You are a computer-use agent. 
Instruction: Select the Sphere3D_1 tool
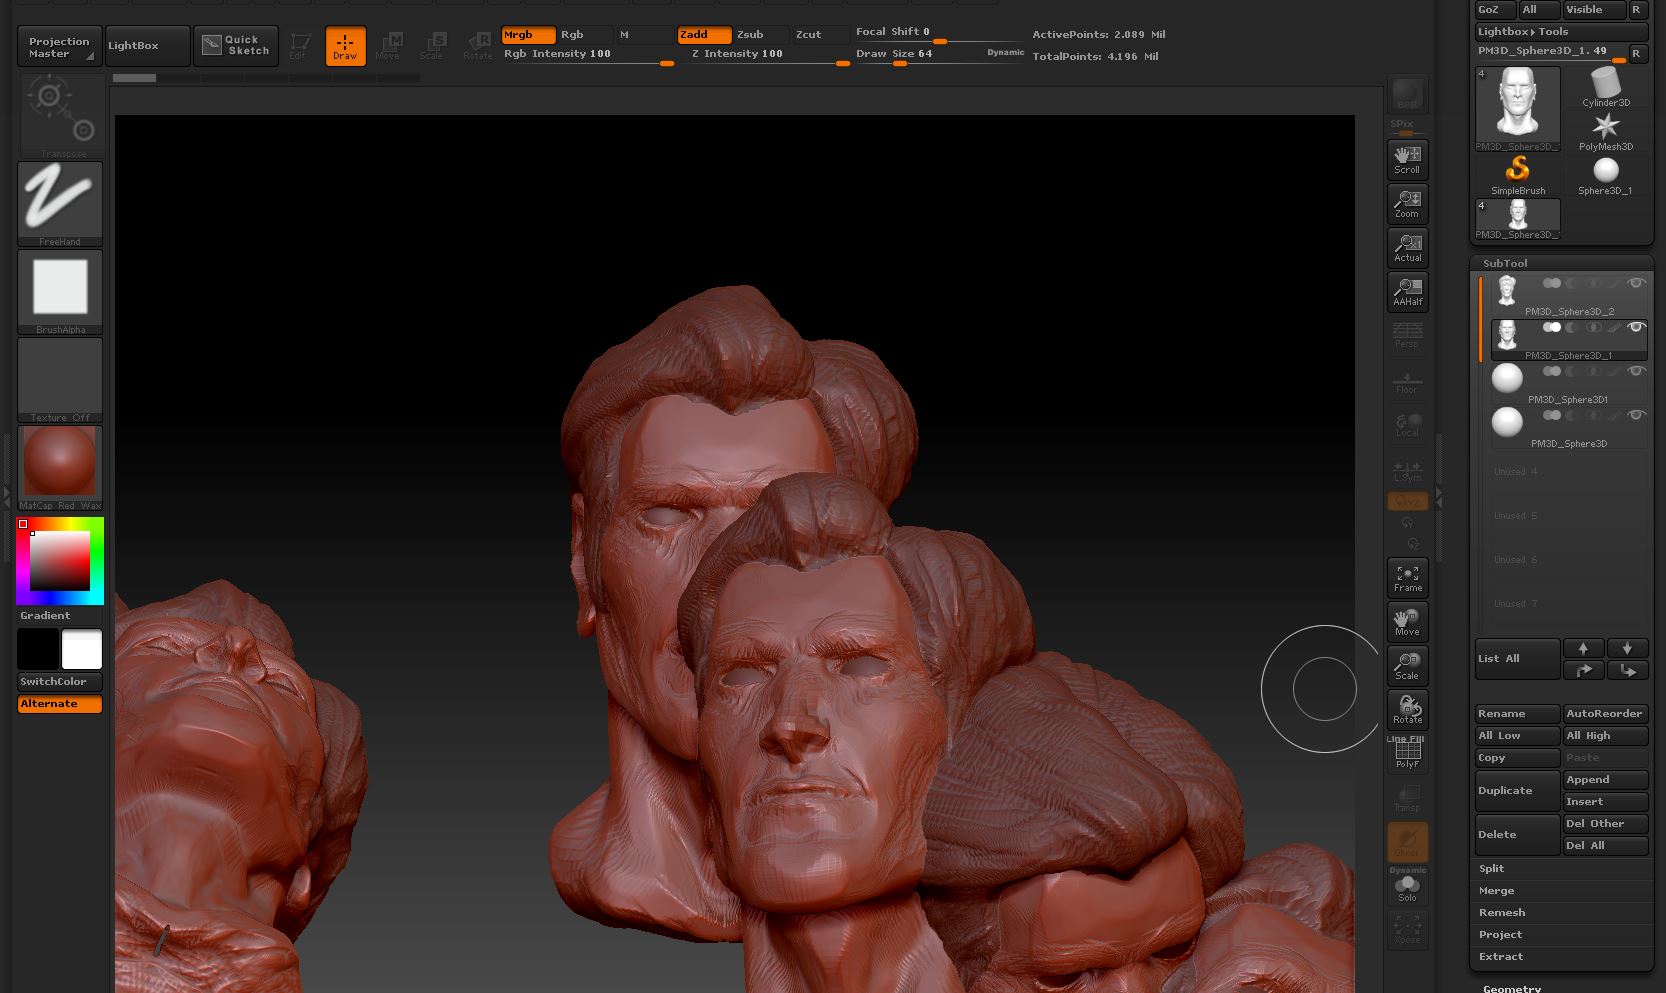[1606, 175]
